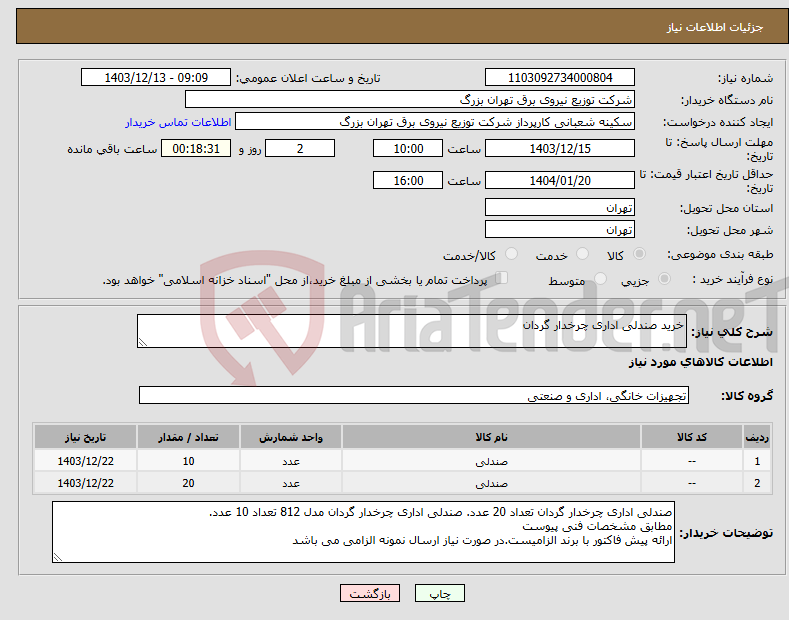Click the announcement date field 1403/12/13 - 09:09
Screen dimensions: 789x620
tap(156, 78)
